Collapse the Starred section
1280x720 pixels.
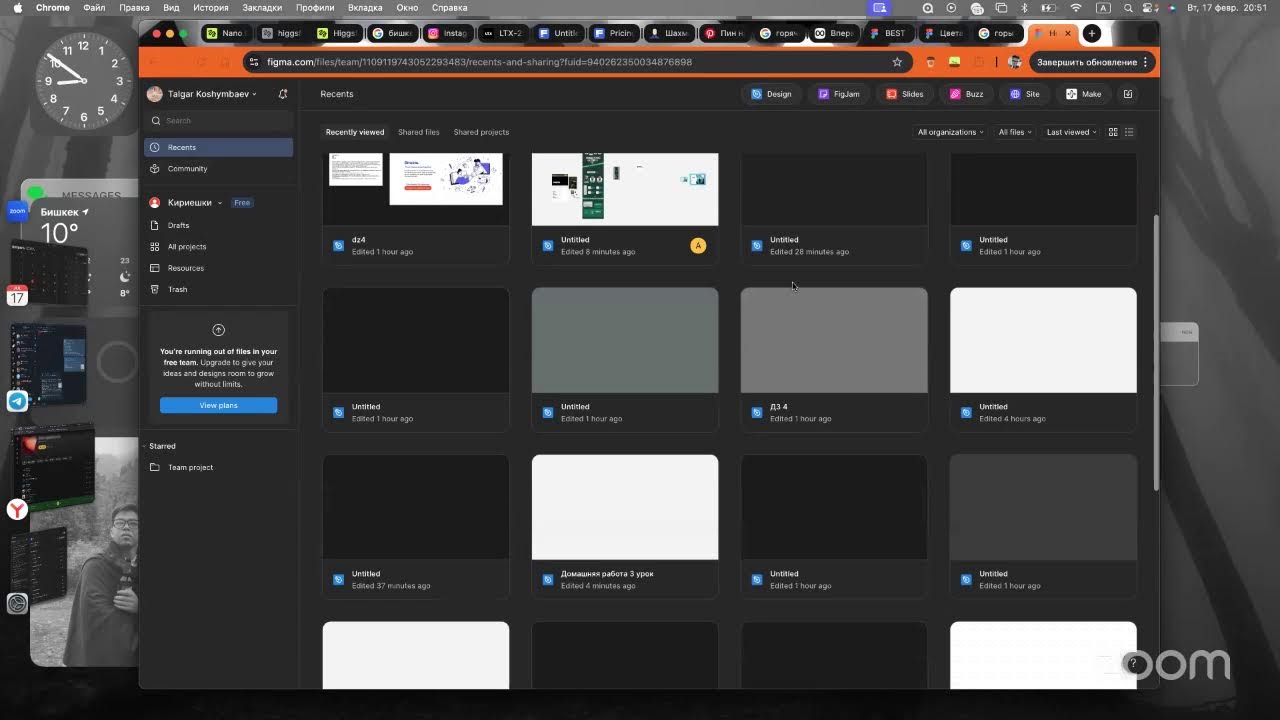click(x=159, y=446)
